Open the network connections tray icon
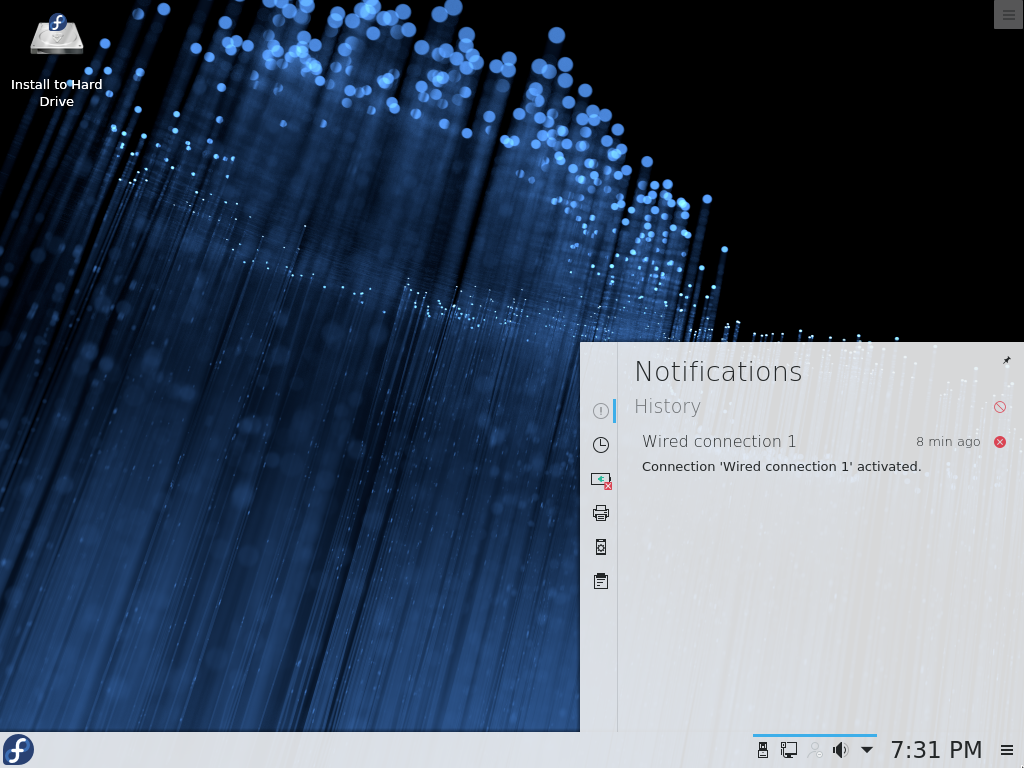 coord(789,750)
